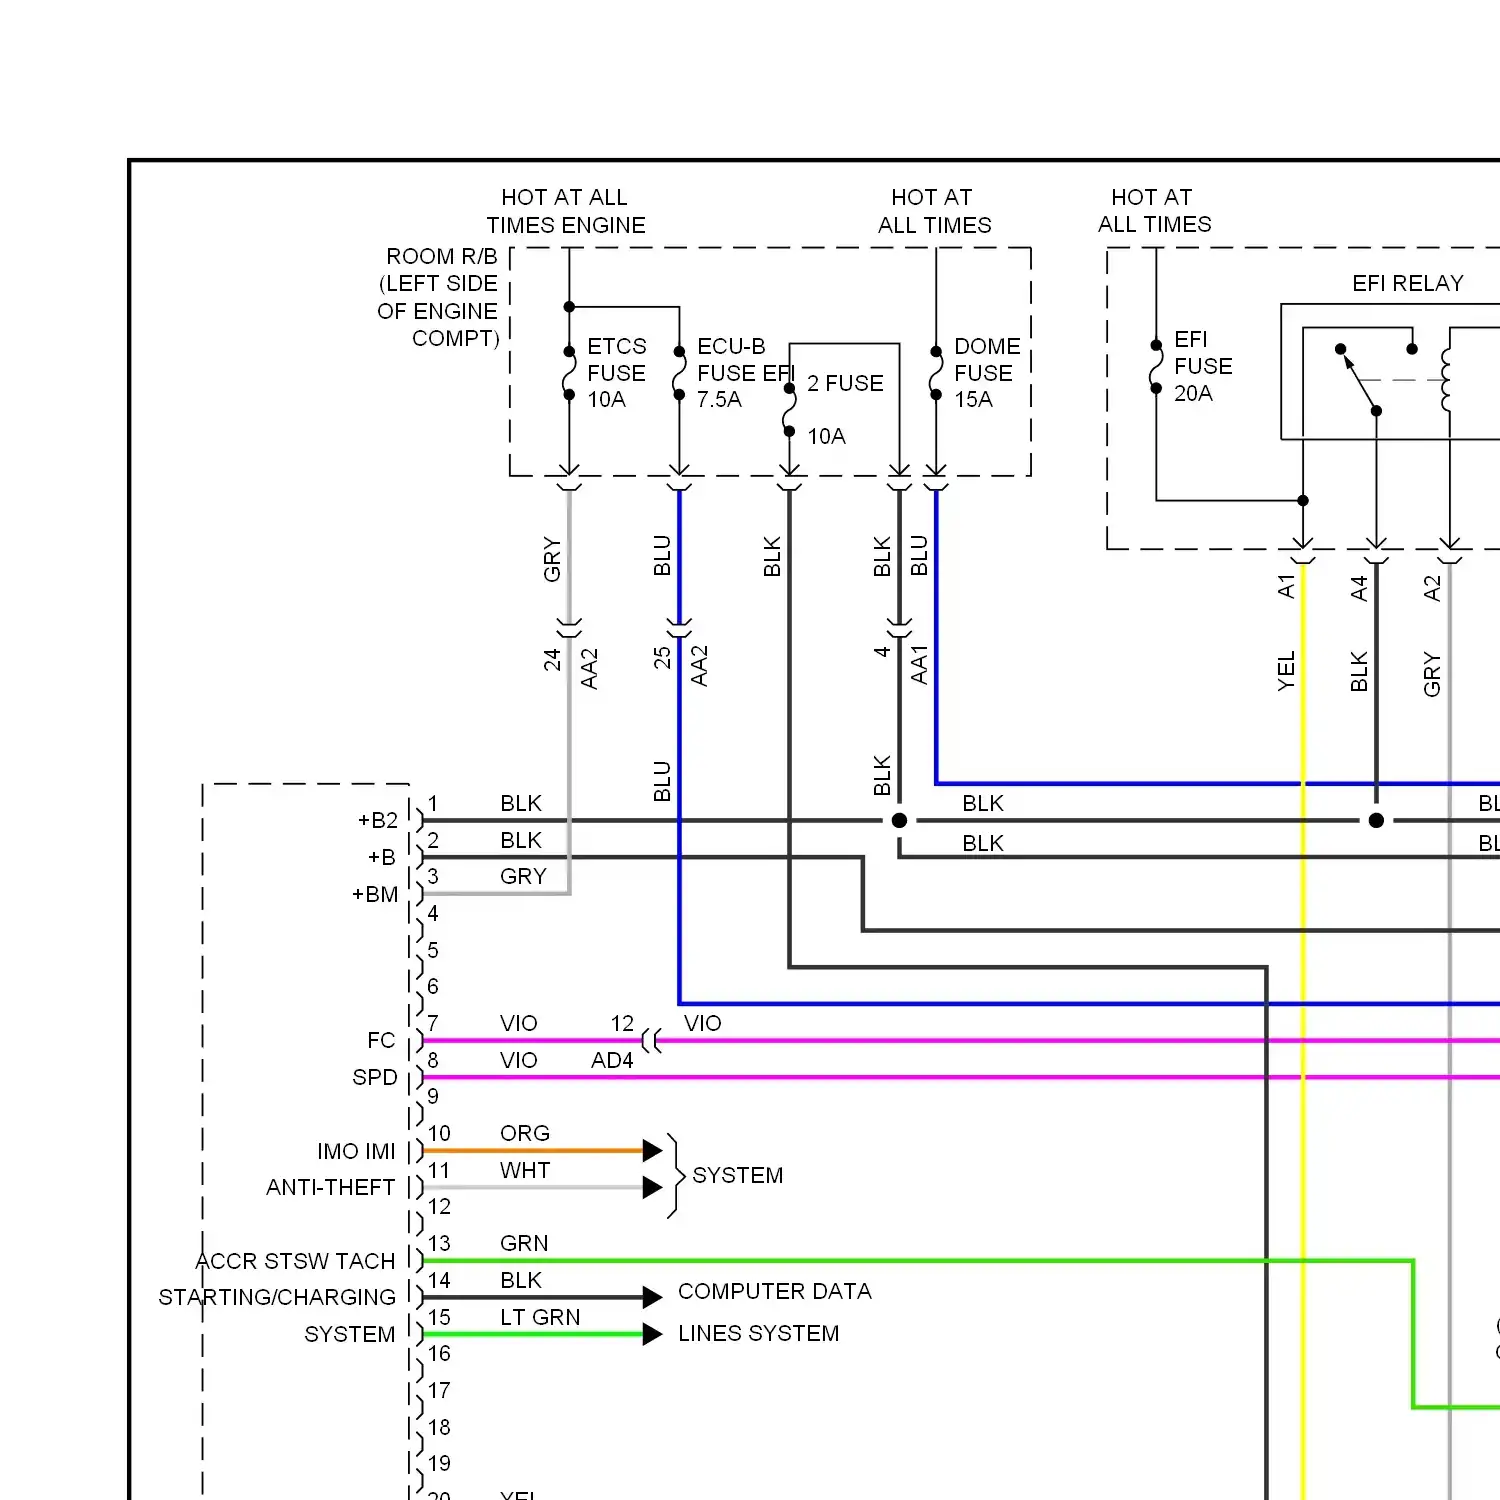Click the EFI 20A fuse symbol
The width and height of the screenshot is (1500, 1500).
click(1156, 366)
